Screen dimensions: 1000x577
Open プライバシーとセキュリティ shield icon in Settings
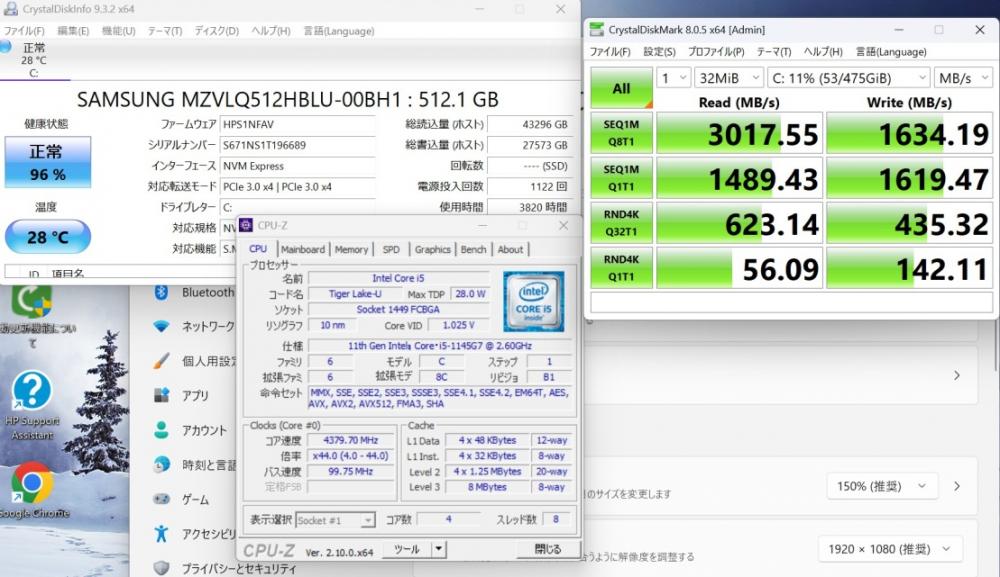click(x=161, y=567)
